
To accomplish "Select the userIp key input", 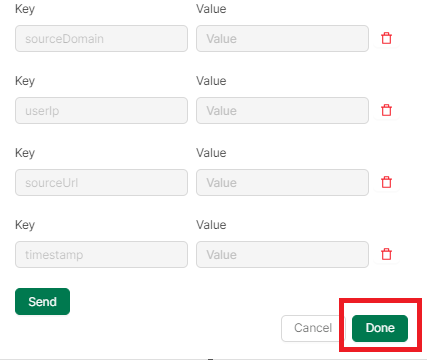I will [x=101, y=111].
